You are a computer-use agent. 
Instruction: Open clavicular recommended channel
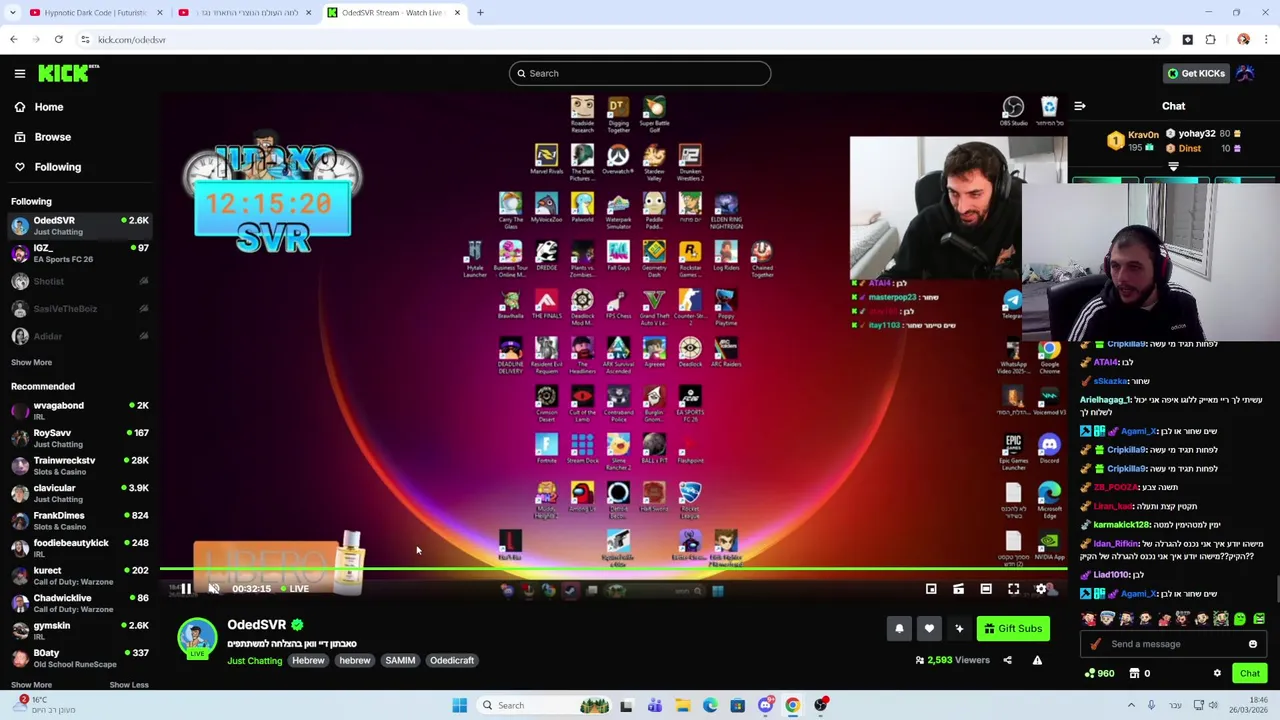(80, 493)
